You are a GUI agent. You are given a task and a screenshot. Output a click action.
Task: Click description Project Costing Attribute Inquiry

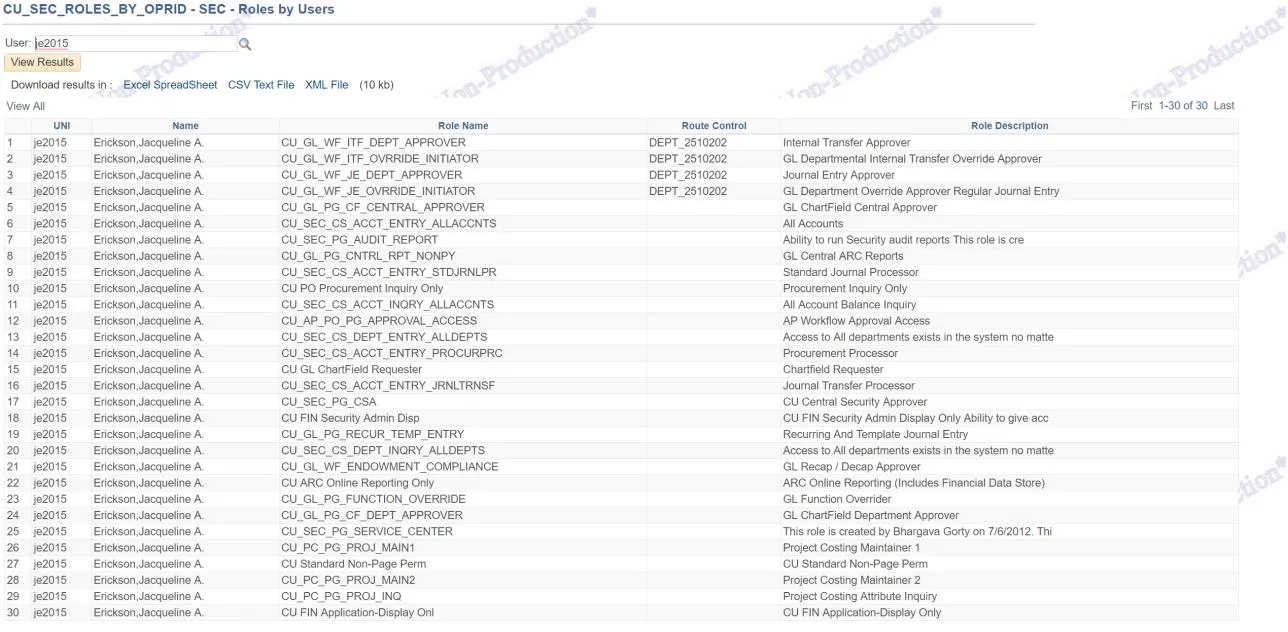point(860,596)
